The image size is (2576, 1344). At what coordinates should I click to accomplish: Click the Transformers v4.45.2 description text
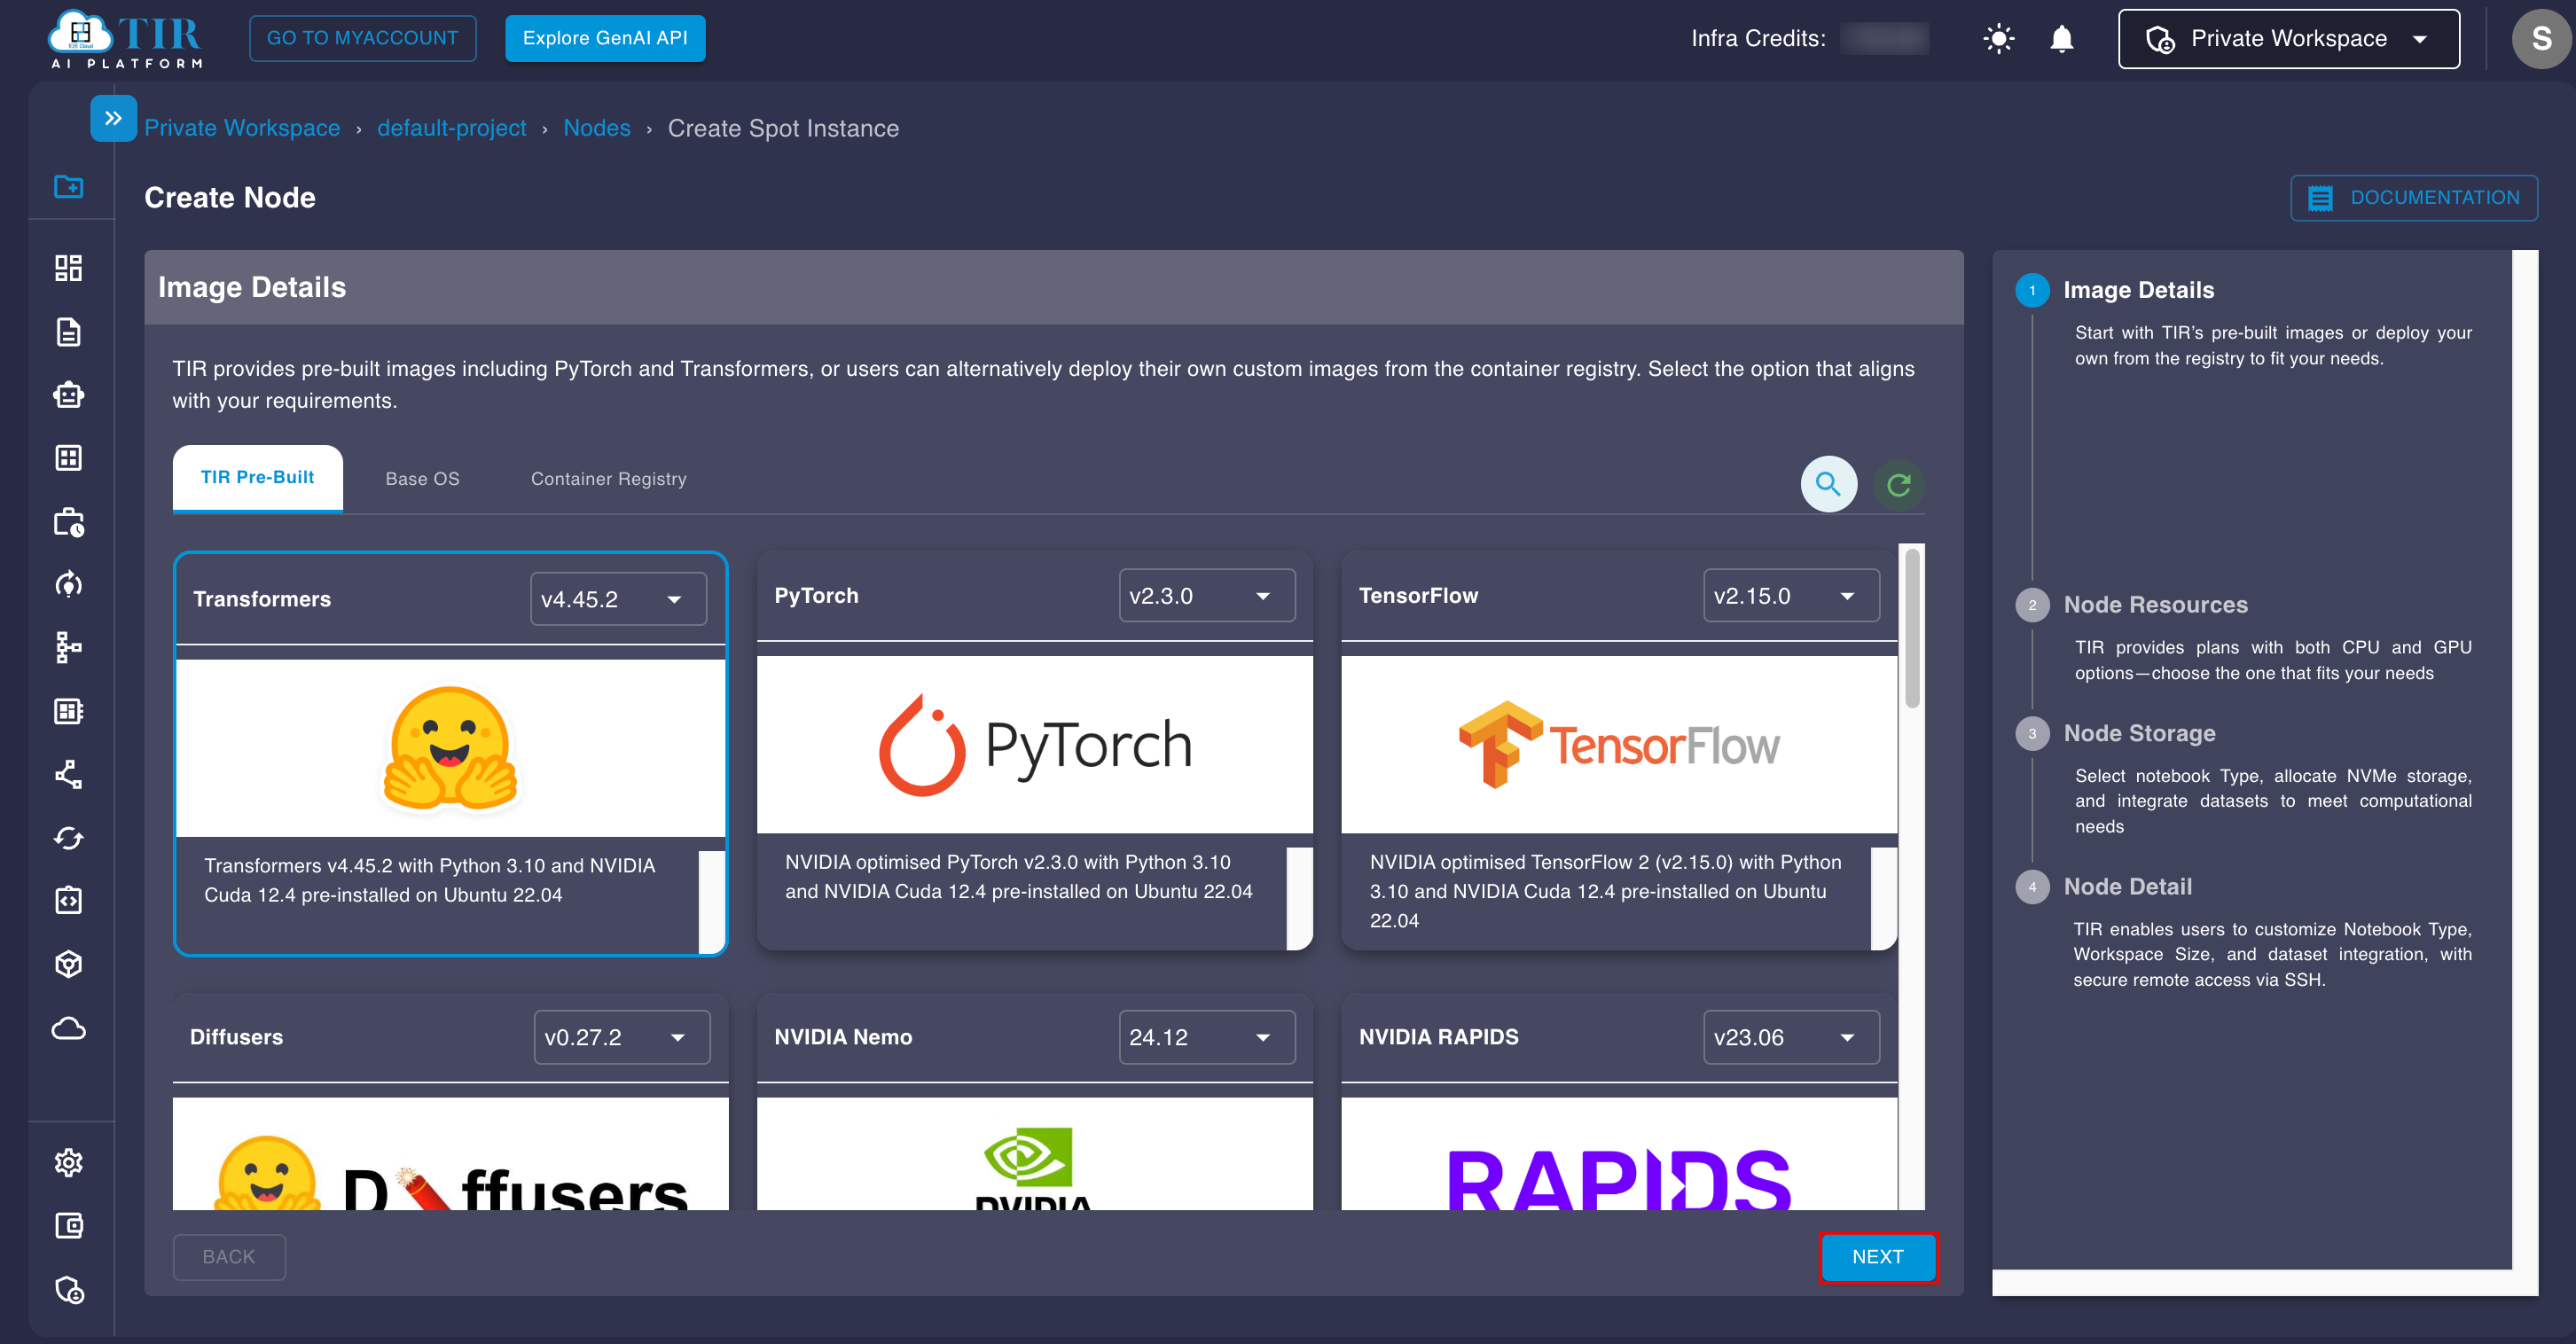(x=430, y=880)
